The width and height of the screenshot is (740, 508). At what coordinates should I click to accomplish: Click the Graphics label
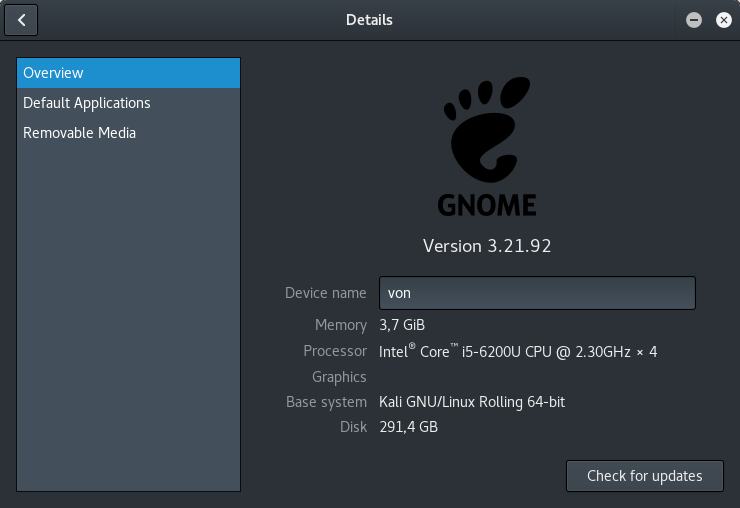[339, 377]
